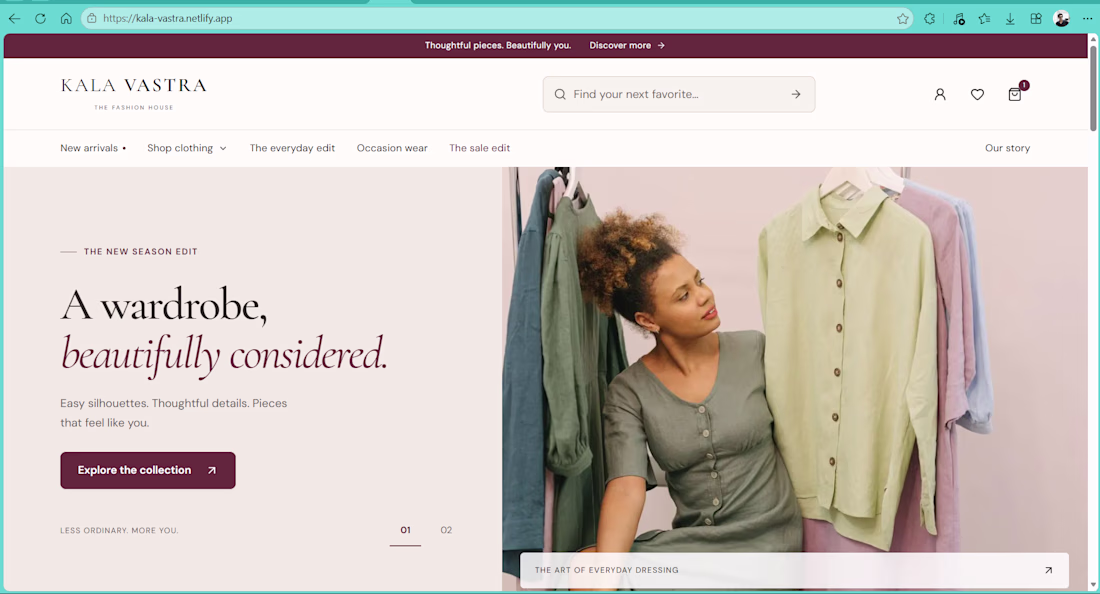Image resolution: width=1100 pixels, height=594 pixels.
Task: Click the Our story link
Action: click(x=1007, y=148)
